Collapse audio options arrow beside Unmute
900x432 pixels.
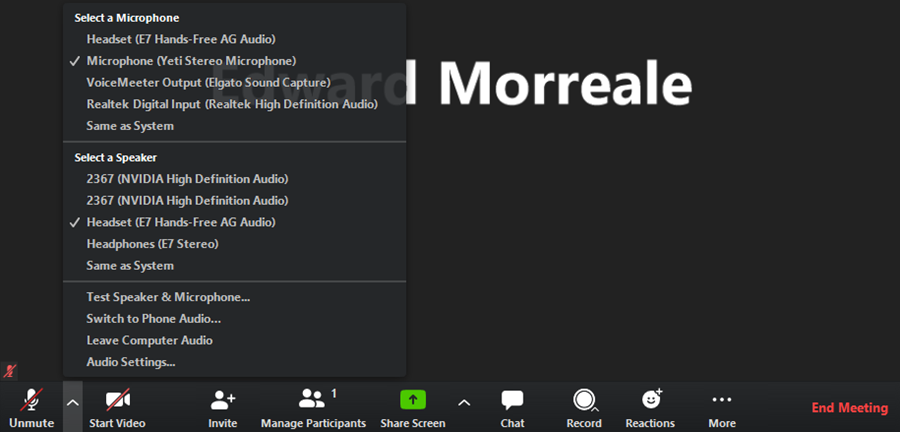[x=72, y=402]
